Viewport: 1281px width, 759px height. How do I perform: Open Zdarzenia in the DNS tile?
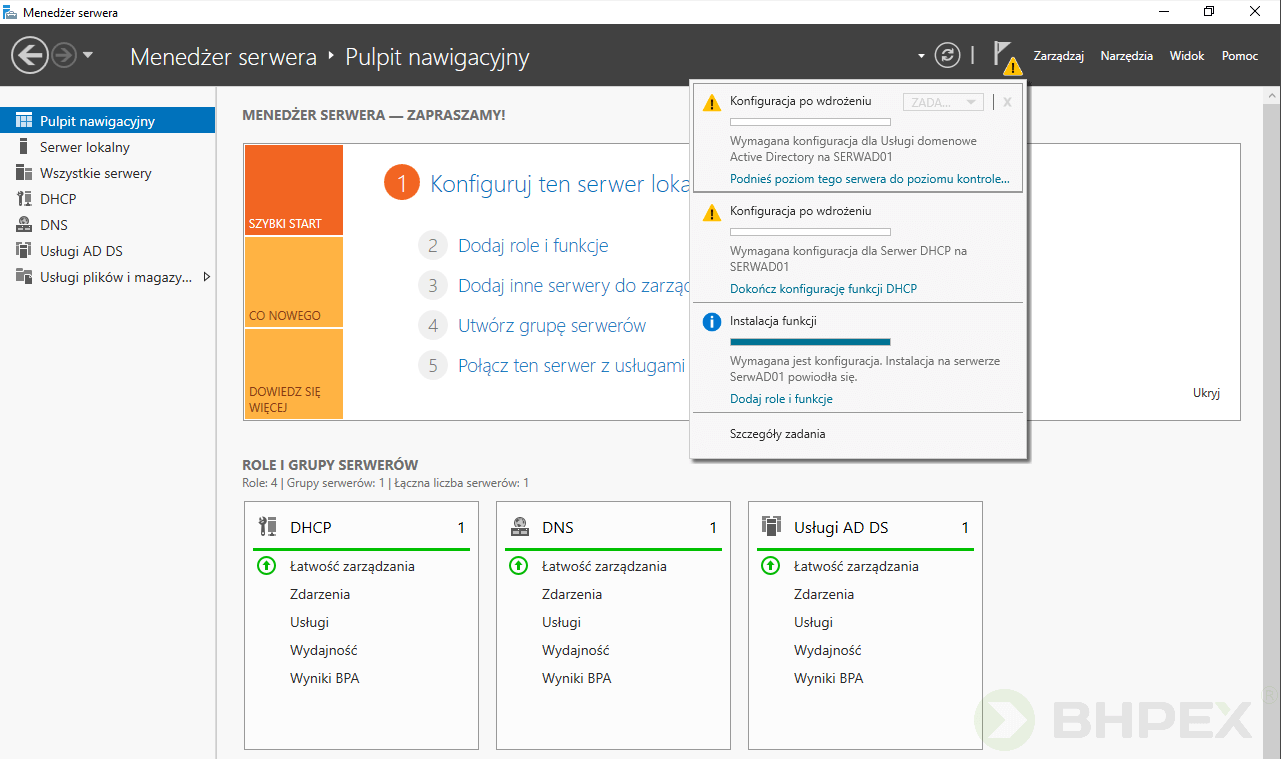click(572, 594)
